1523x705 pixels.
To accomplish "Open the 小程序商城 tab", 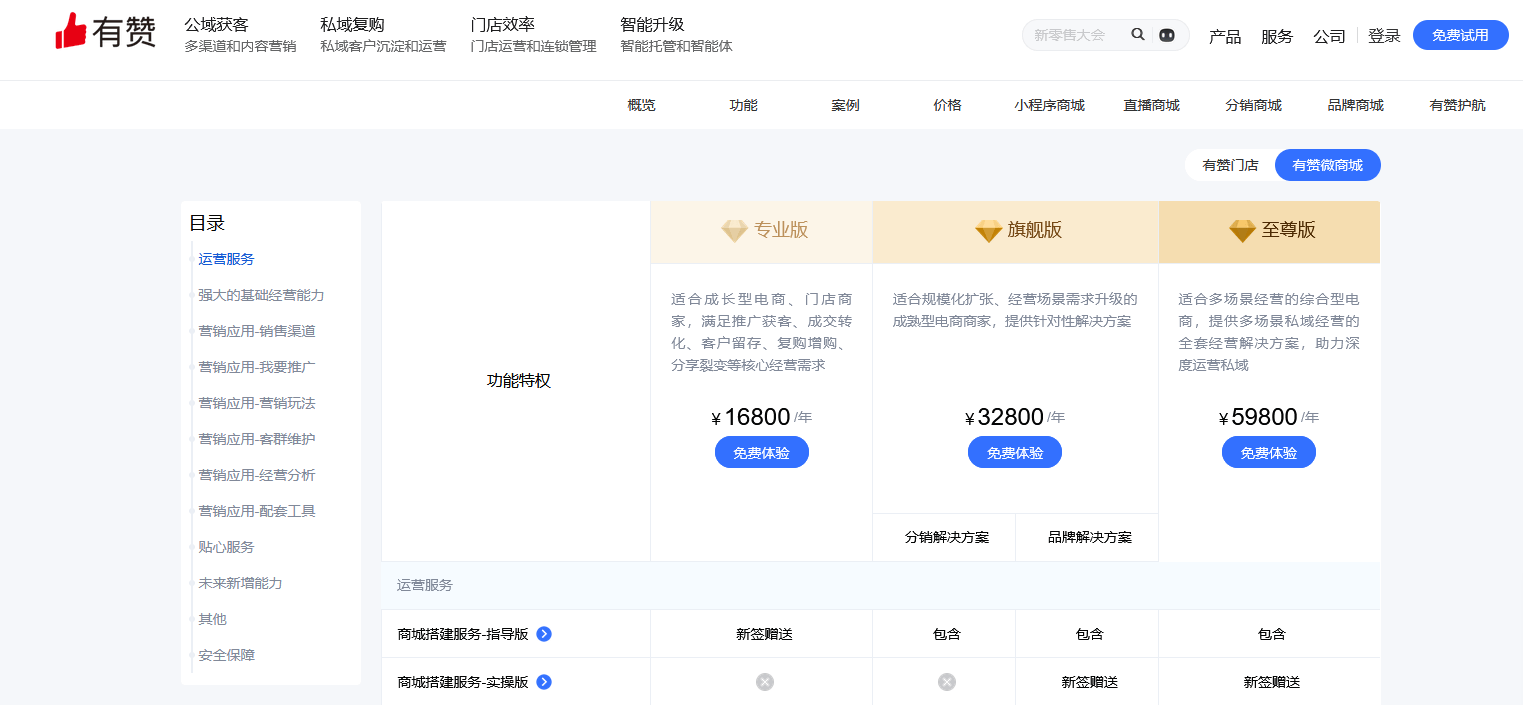I will [1049, 105].
